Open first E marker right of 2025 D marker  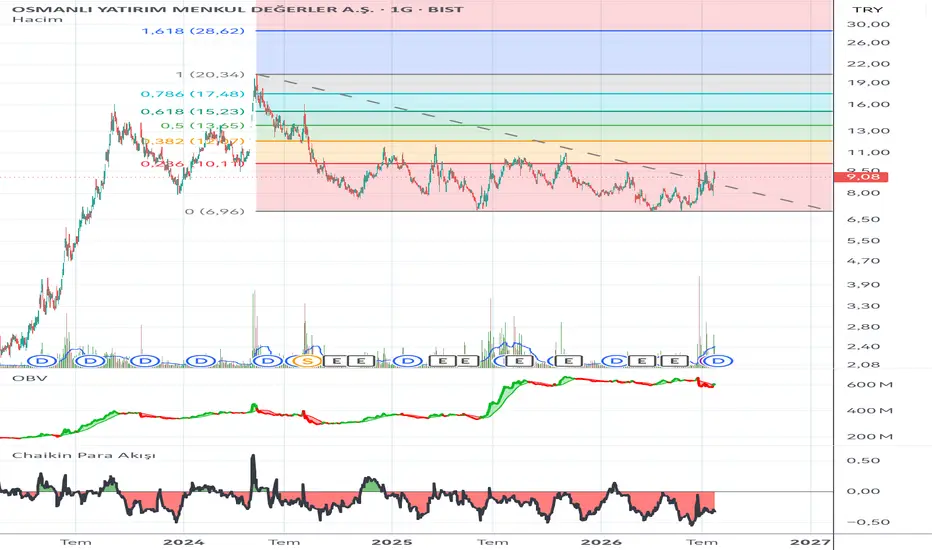click(442, 361)
